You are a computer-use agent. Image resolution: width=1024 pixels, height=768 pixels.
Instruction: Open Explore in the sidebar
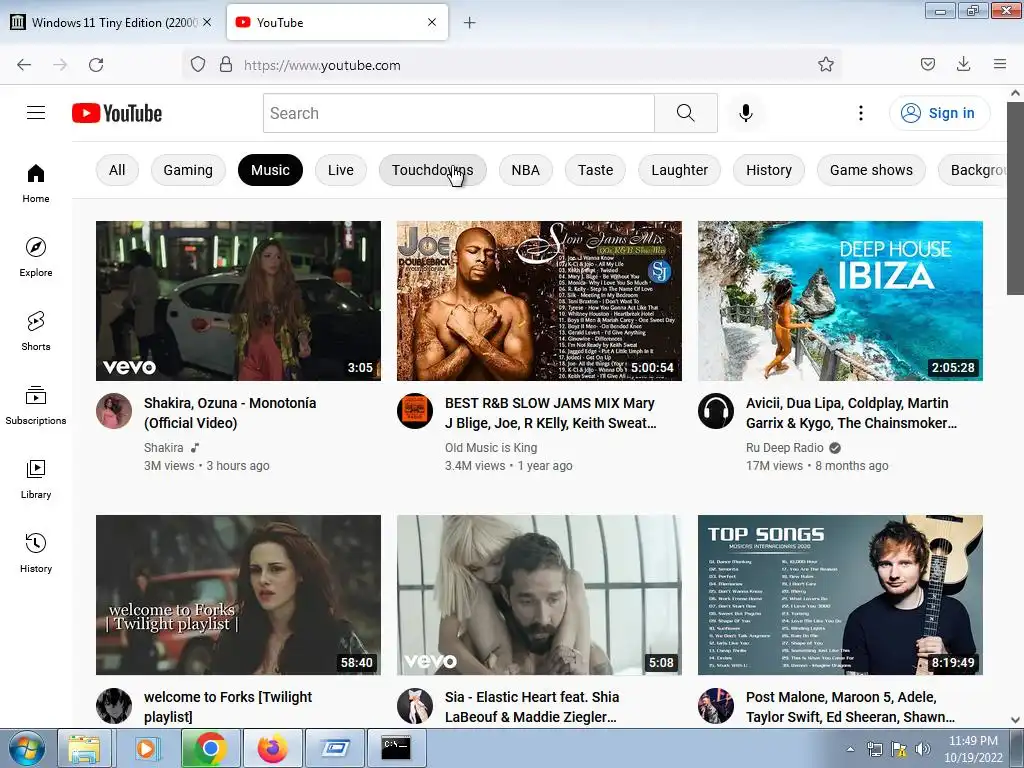click(x=36, y=257)
